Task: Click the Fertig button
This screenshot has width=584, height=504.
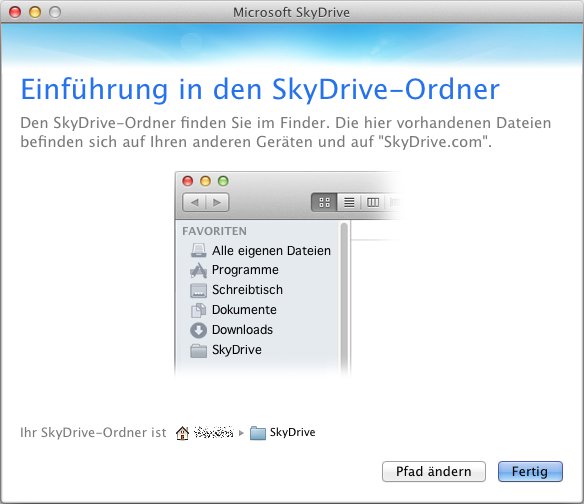Action: (x=530, y=471)
